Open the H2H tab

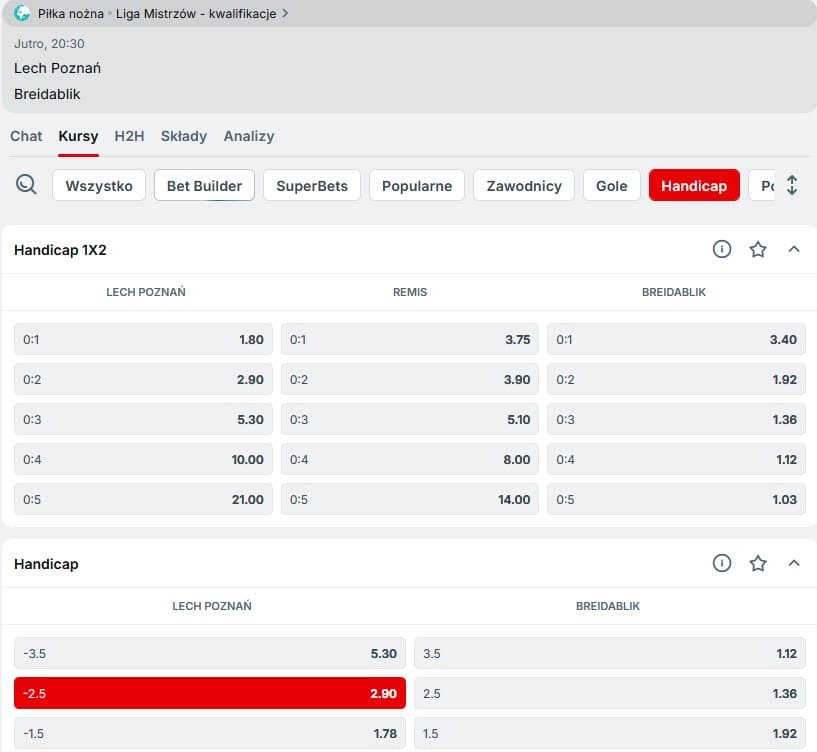click(x=129, y=136)
